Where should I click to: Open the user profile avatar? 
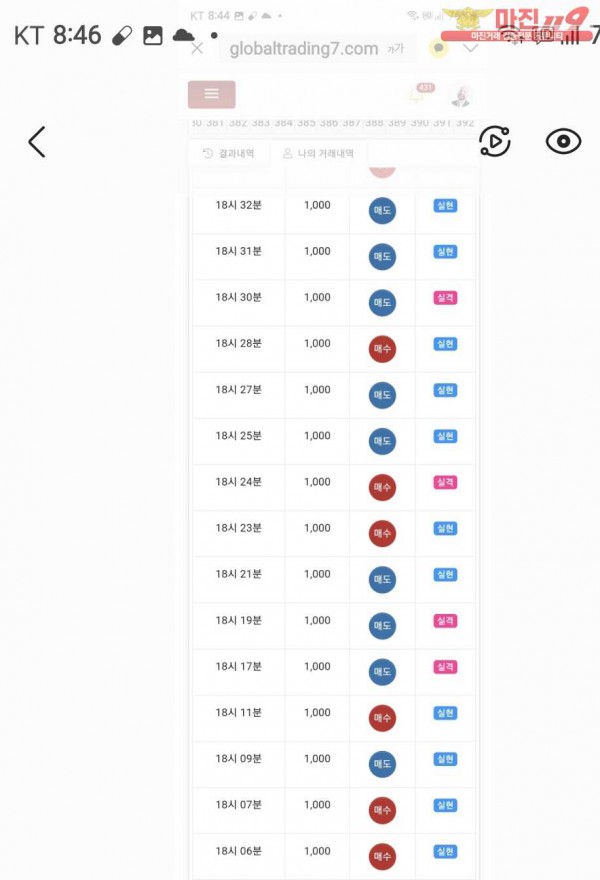pos(461,95)
